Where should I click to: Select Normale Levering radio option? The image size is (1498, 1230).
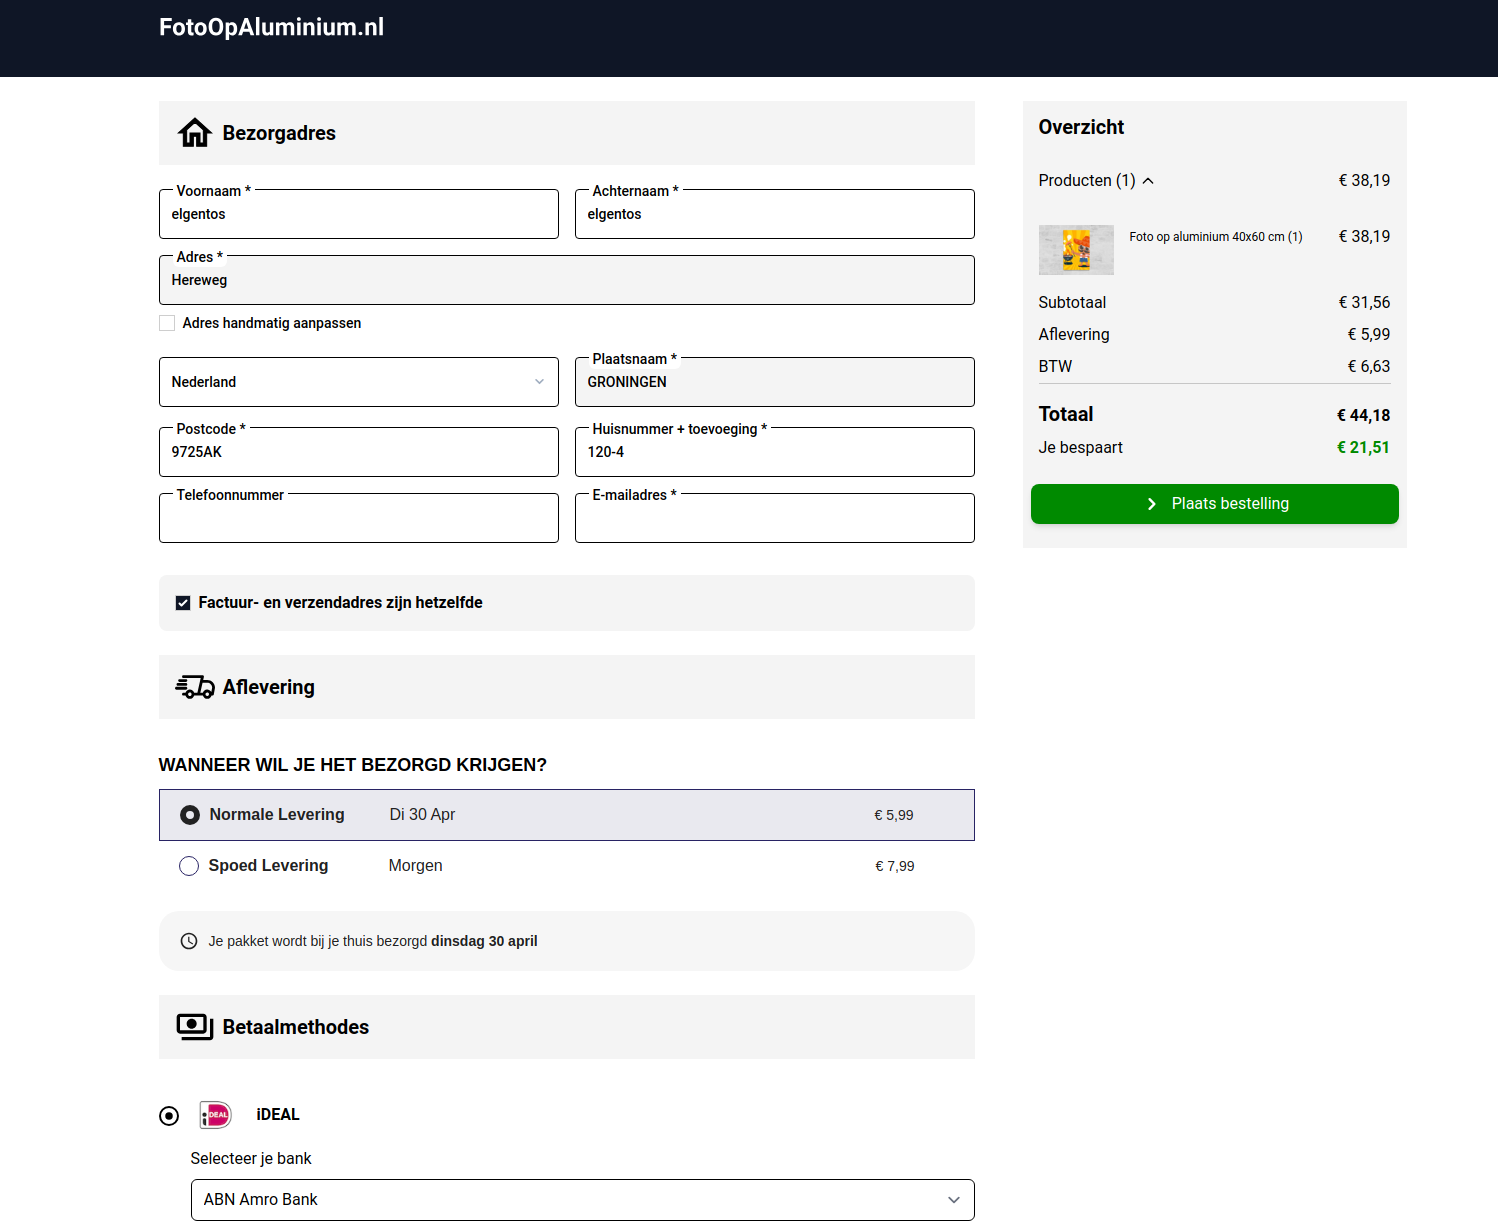(190, 815)
